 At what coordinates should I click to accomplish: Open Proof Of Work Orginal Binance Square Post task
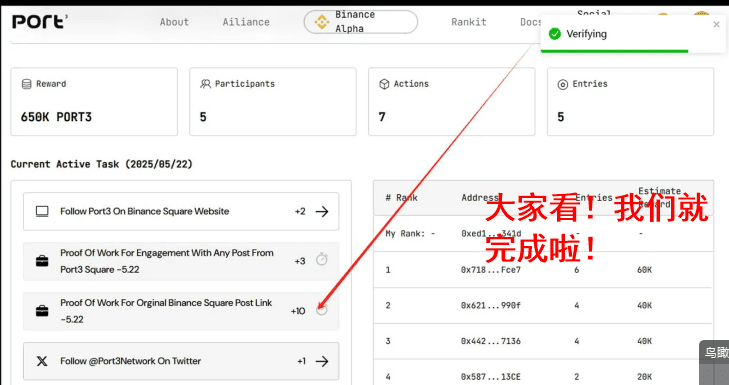(x=181, y=311)
